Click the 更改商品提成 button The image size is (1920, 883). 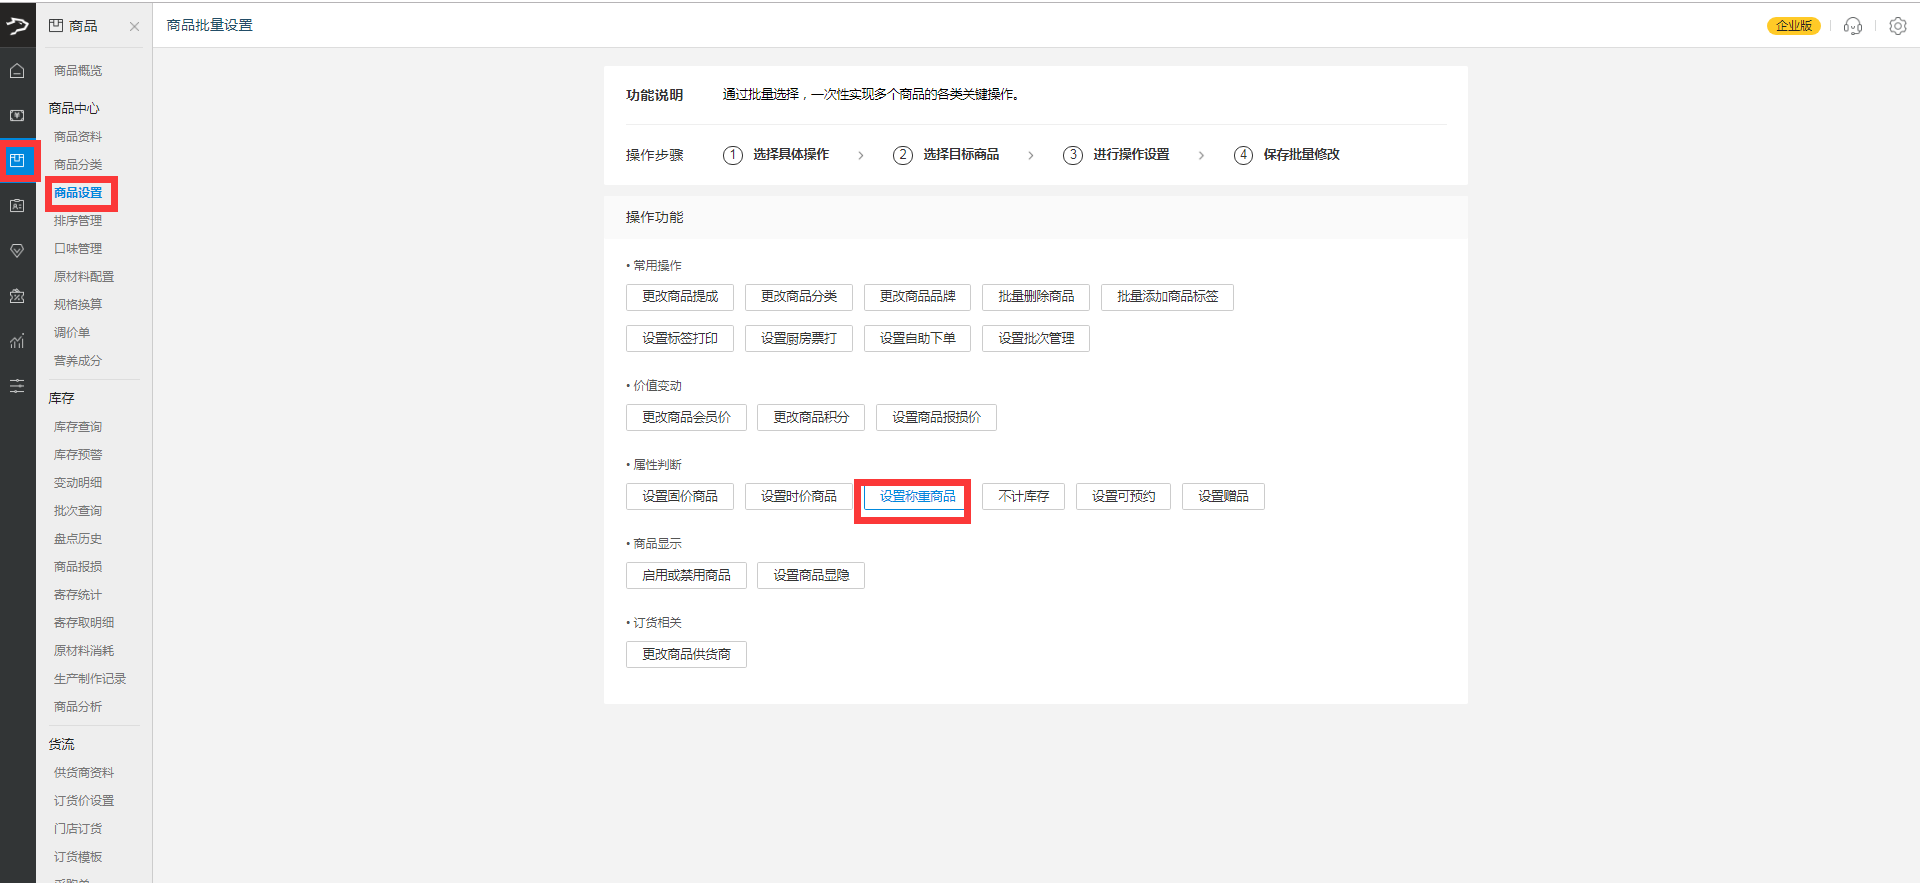tap(680, 297)
